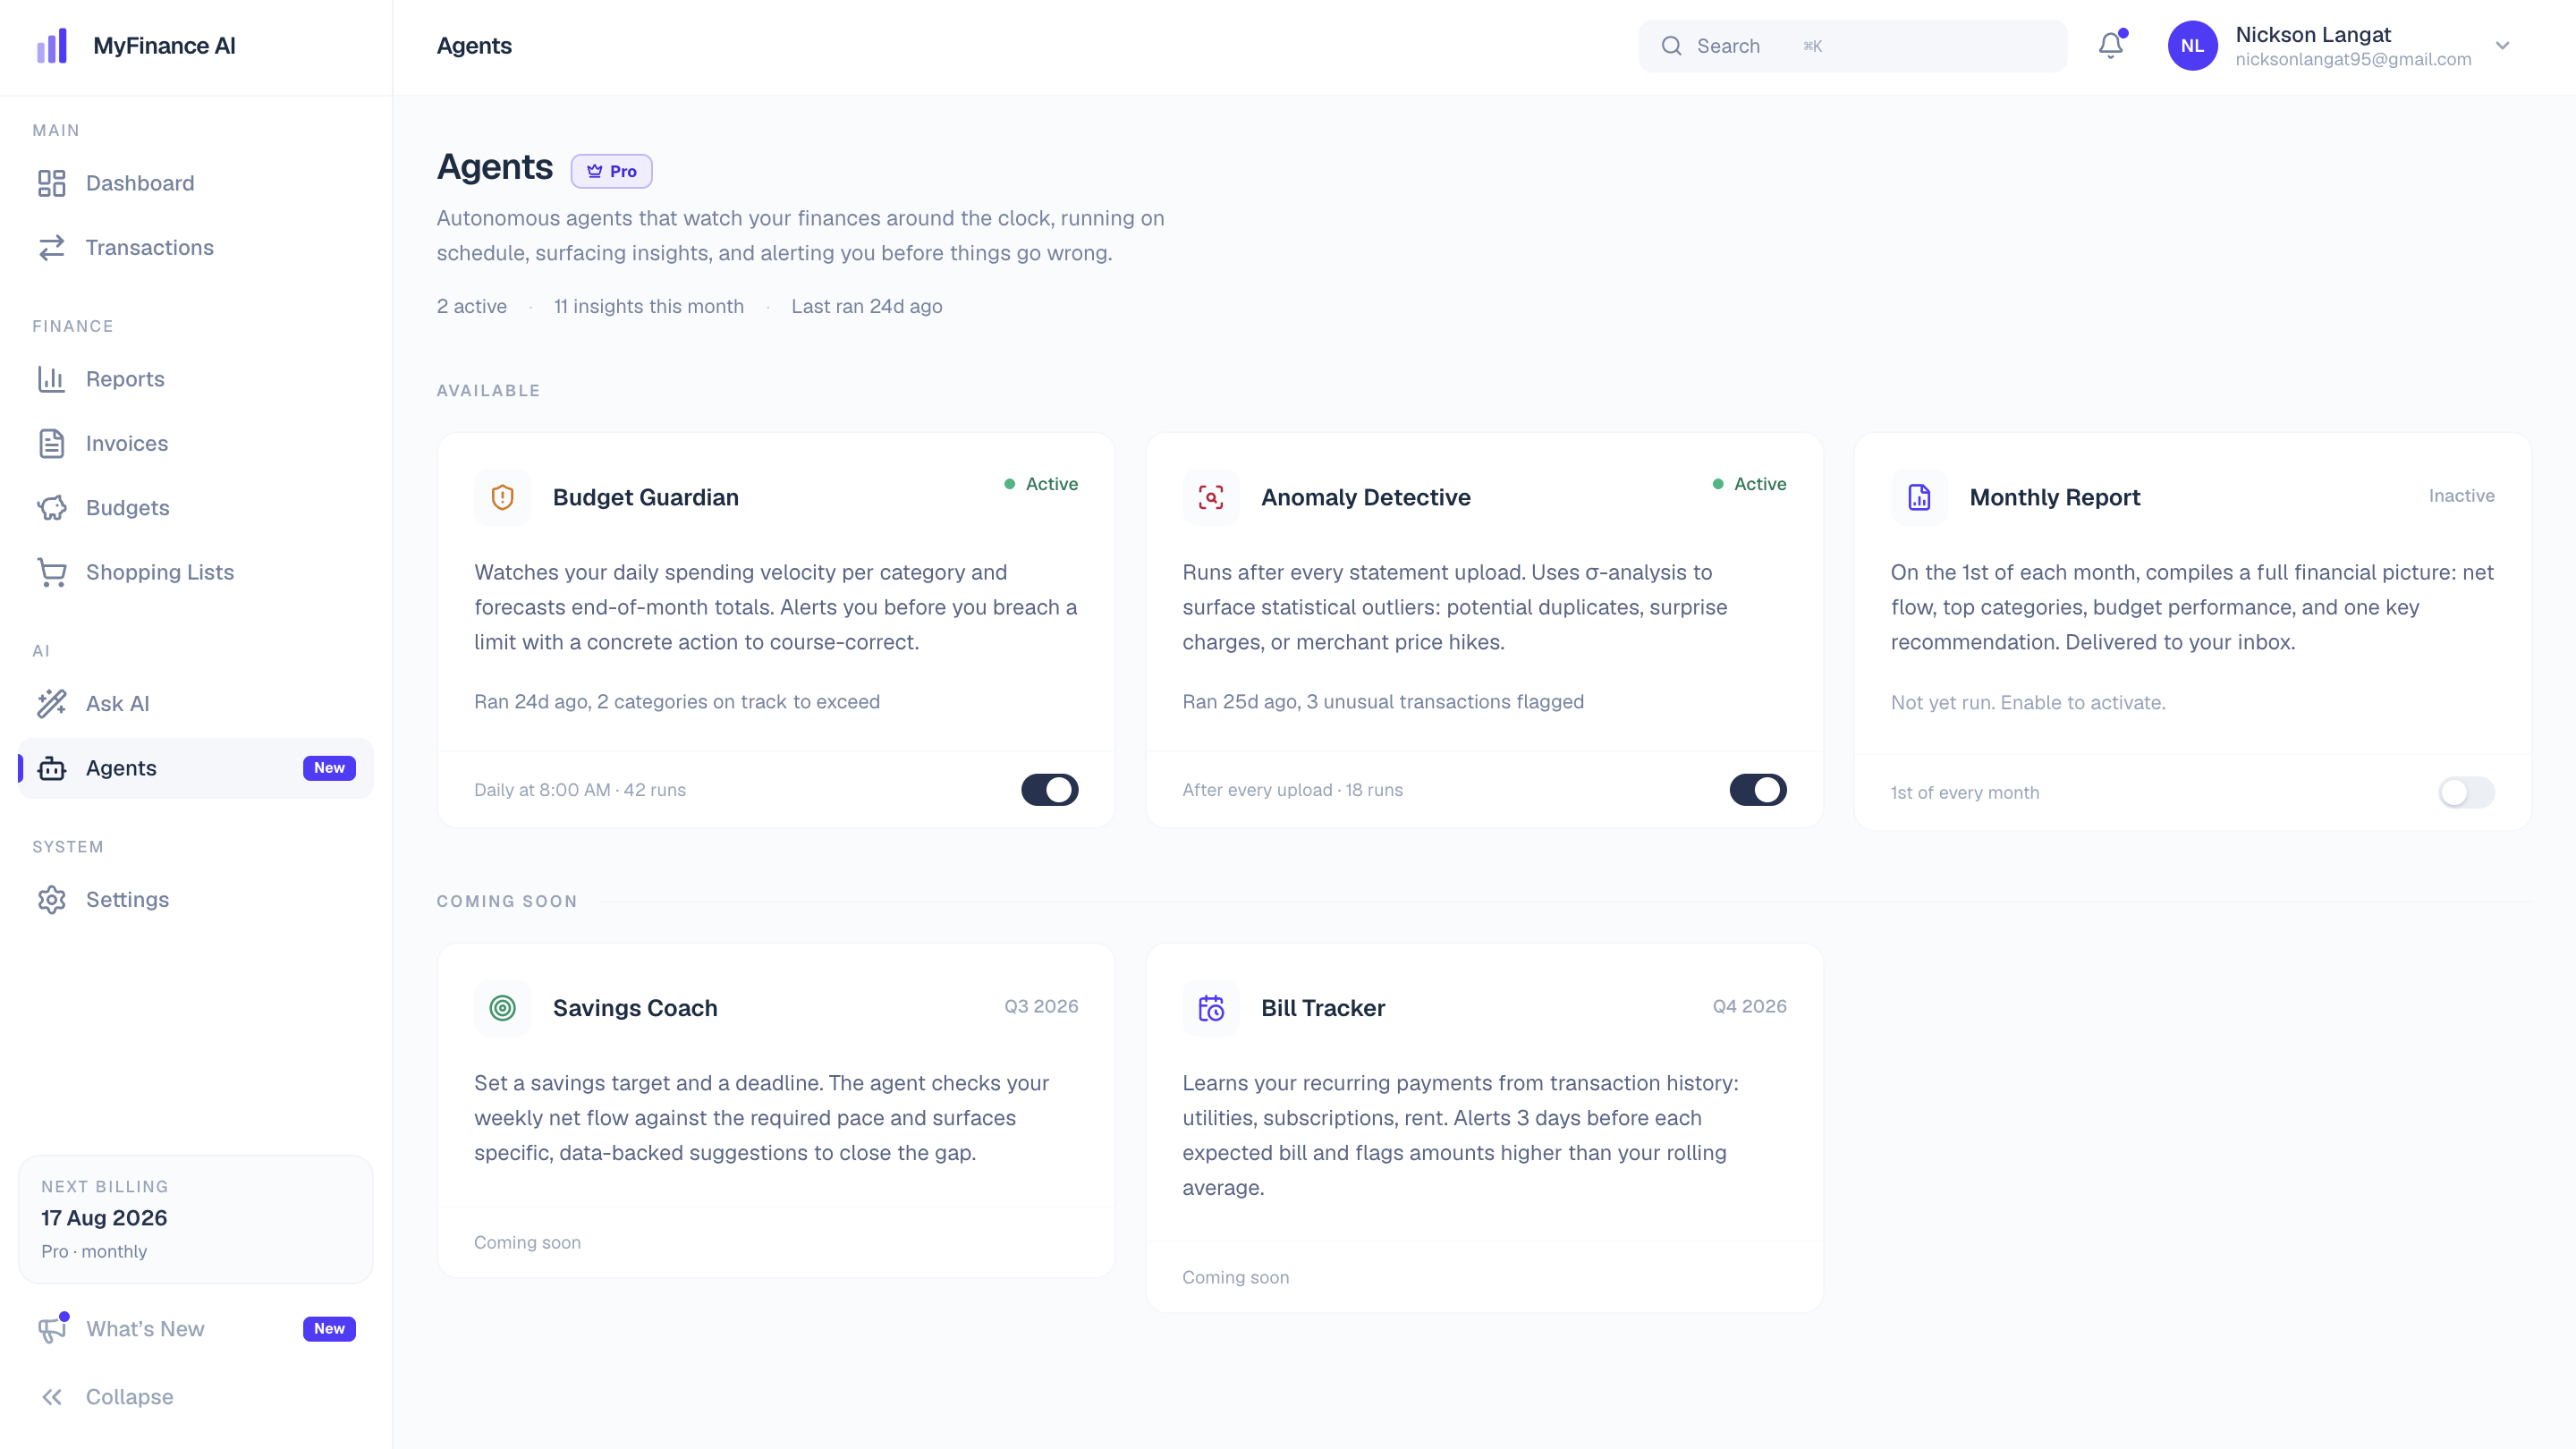This screenshot has width=2576, height=1449.
Task: Open Dashboard grid icon in sidebar
Action: 52,183
